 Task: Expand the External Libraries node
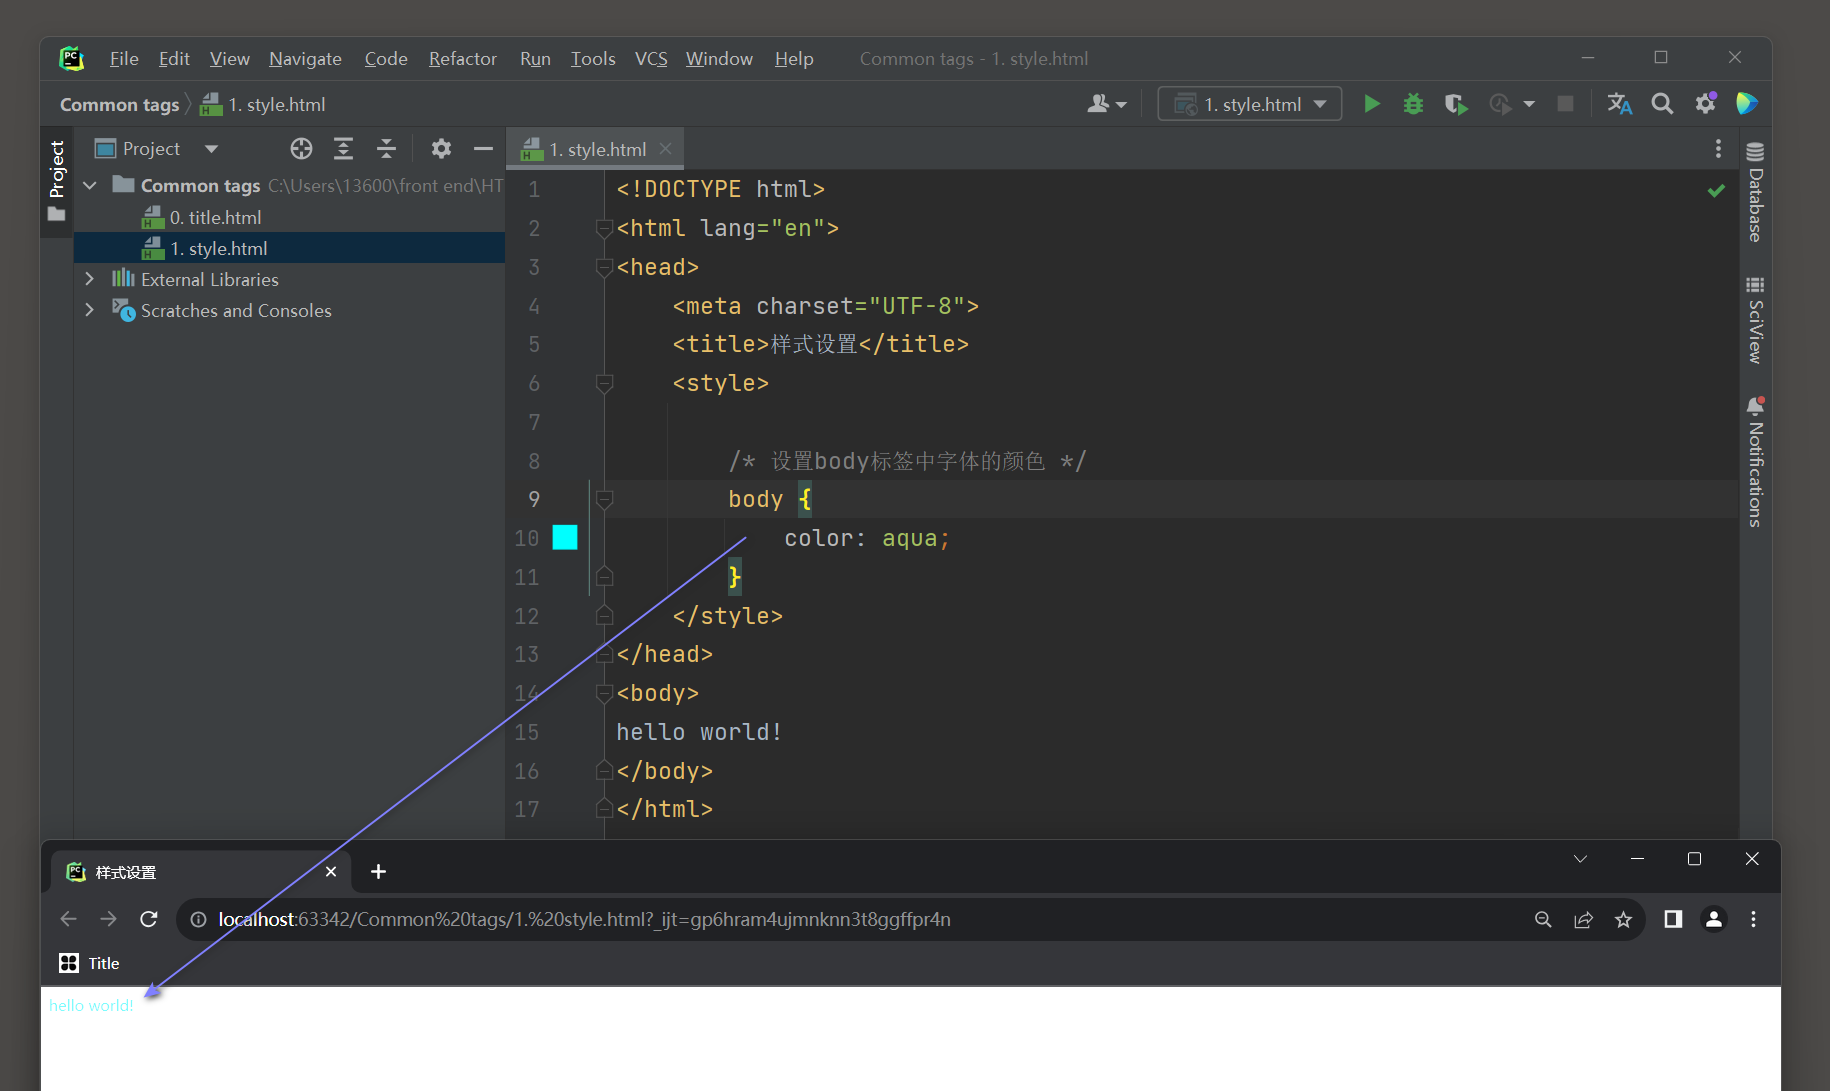tap(90, 279)
